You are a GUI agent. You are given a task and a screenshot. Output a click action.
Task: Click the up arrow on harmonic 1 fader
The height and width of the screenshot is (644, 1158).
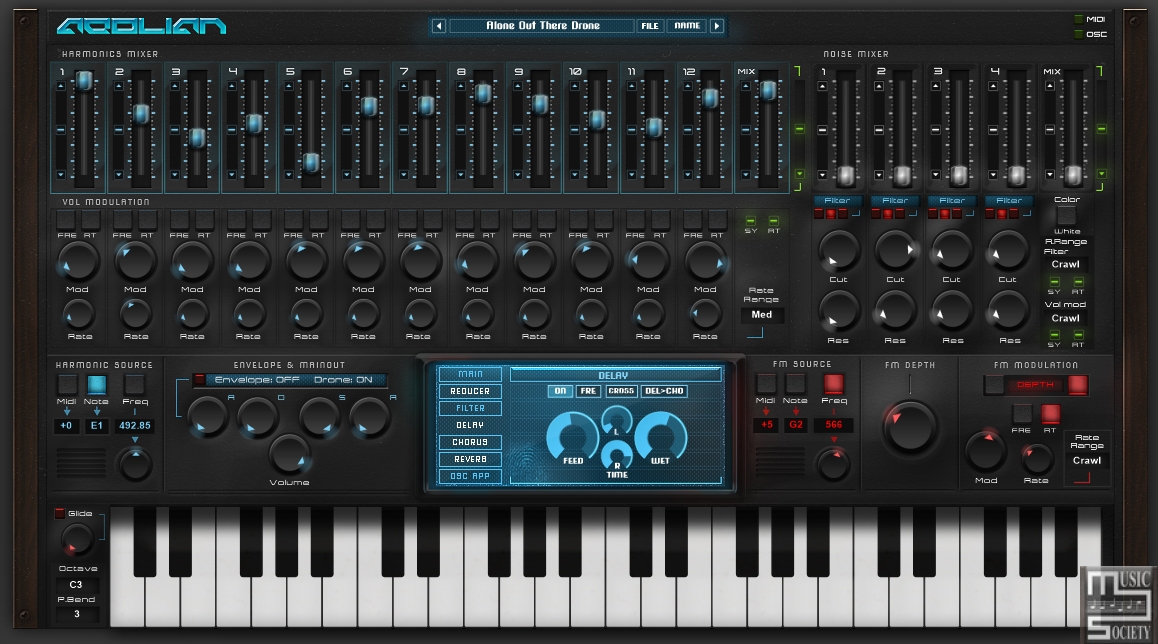(x=61, y=86)
